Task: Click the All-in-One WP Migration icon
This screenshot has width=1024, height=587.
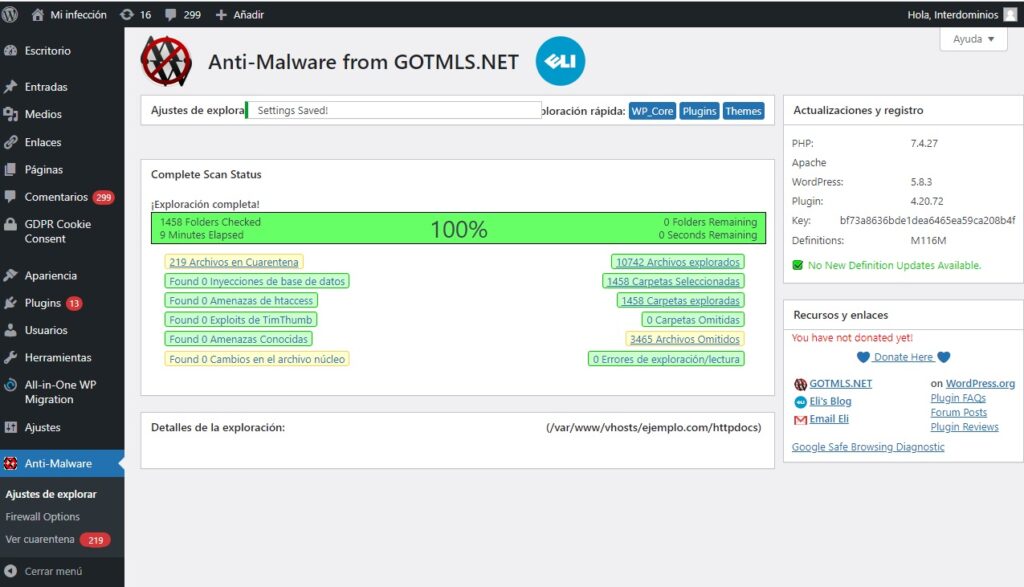Action: pos(10,385)
